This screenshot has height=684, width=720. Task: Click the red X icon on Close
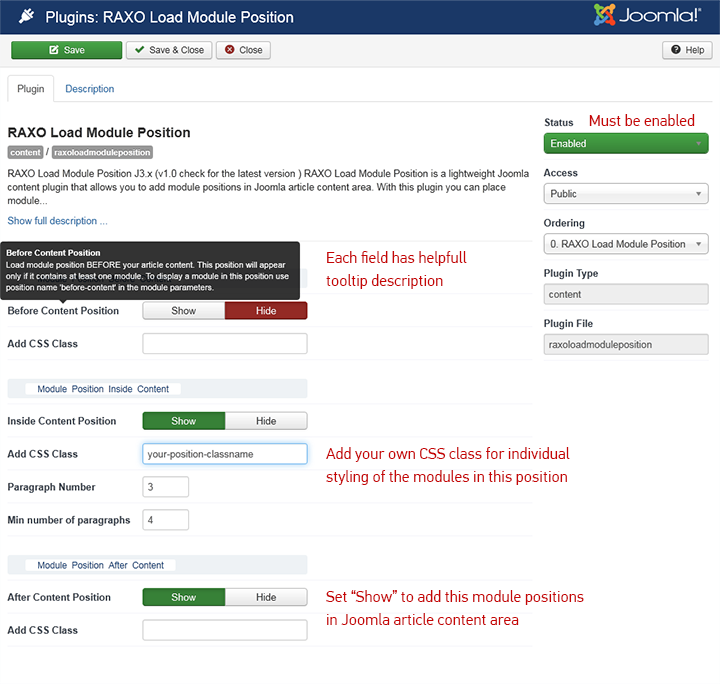click(230, 50)
